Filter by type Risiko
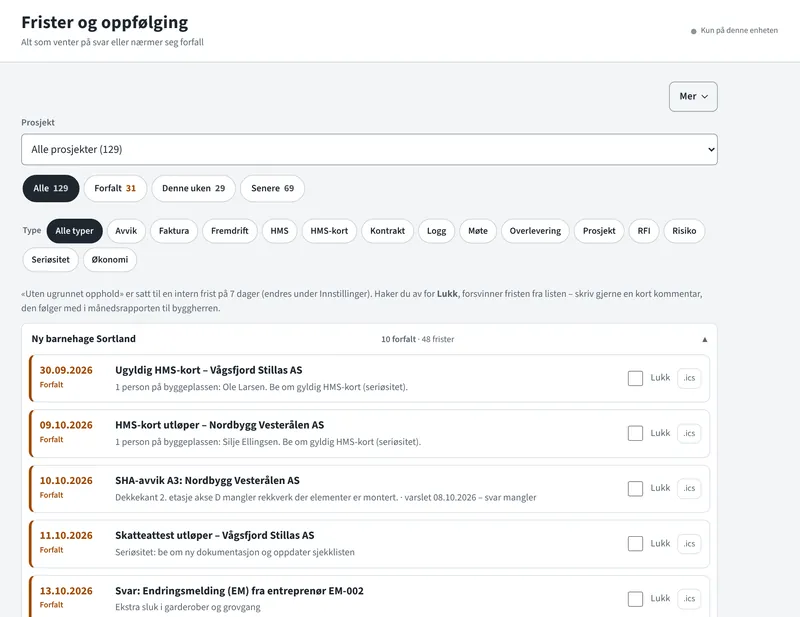 [x=684, y=231]
